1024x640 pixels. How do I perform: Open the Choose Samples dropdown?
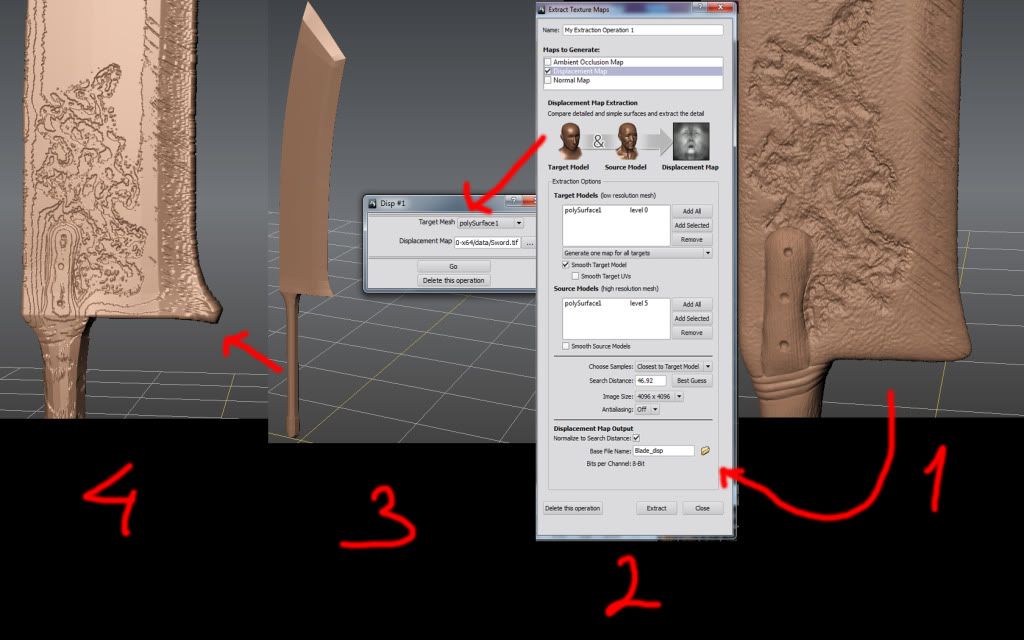tap(674, 367)
